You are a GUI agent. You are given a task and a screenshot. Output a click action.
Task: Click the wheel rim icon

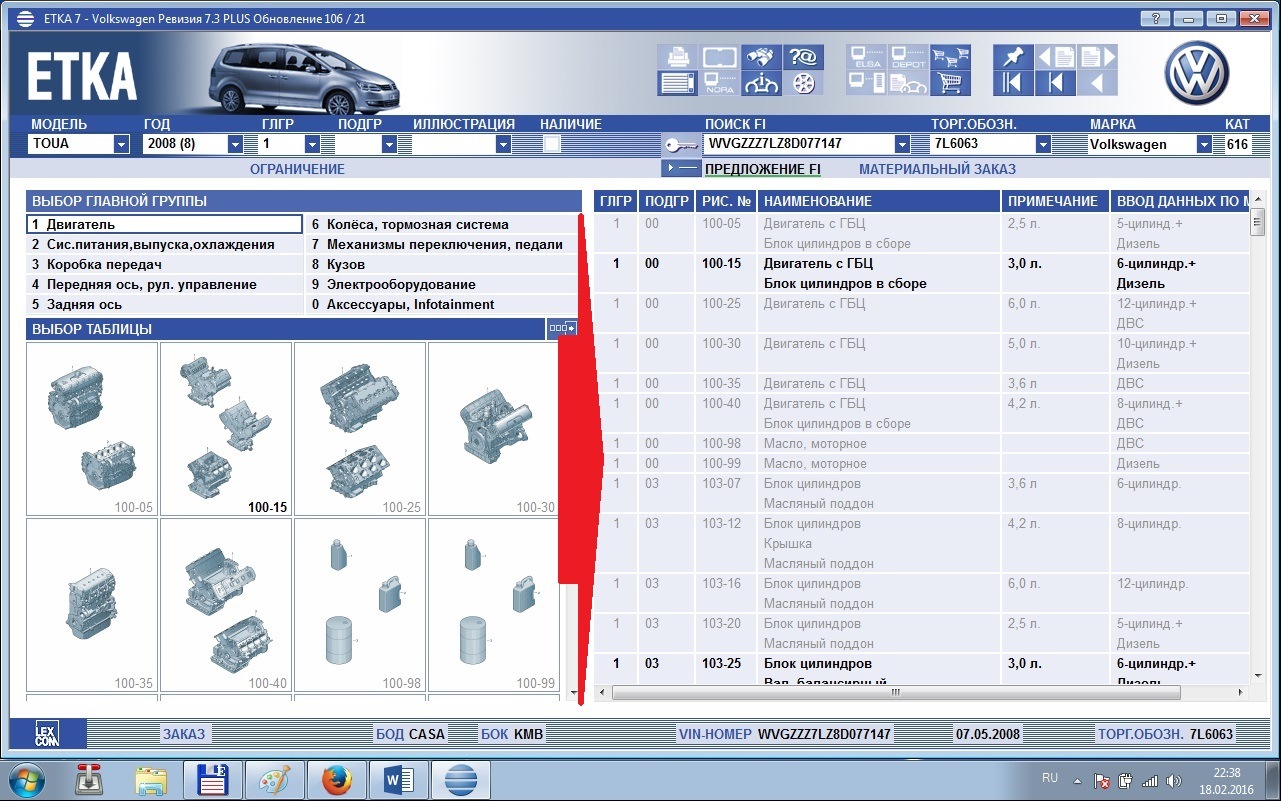[x=803, y=84]
